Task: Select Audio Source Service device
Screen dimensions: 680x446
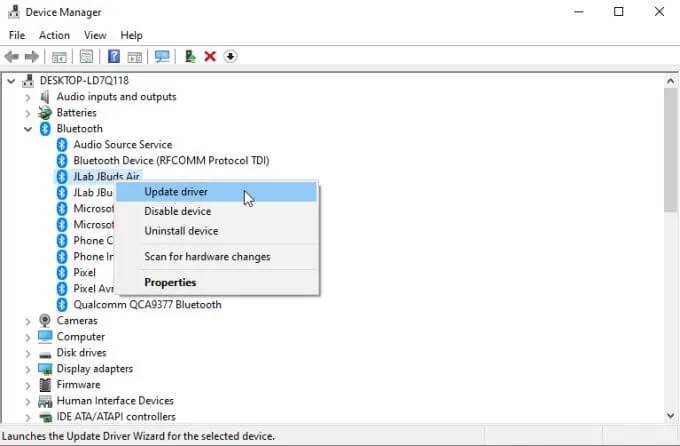Action: pyautogui.click(x=123, y=145)
